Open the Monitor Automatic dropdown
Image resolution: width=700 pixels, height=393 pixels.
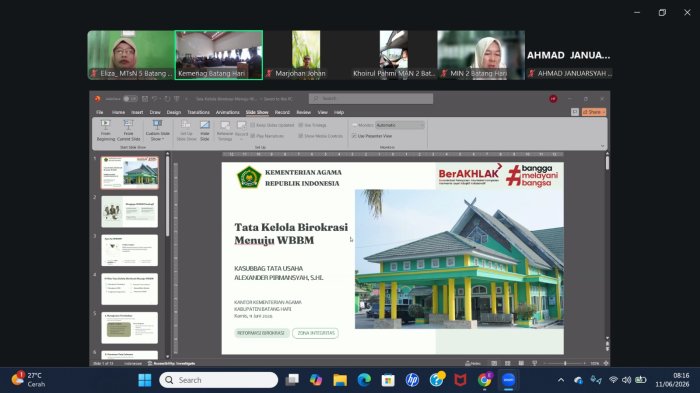tap(400, 125)
